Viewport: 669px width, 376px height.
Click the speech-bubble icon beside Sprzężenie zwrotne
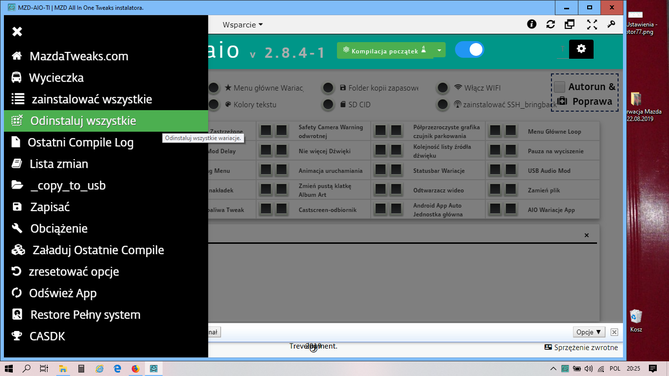548,347
